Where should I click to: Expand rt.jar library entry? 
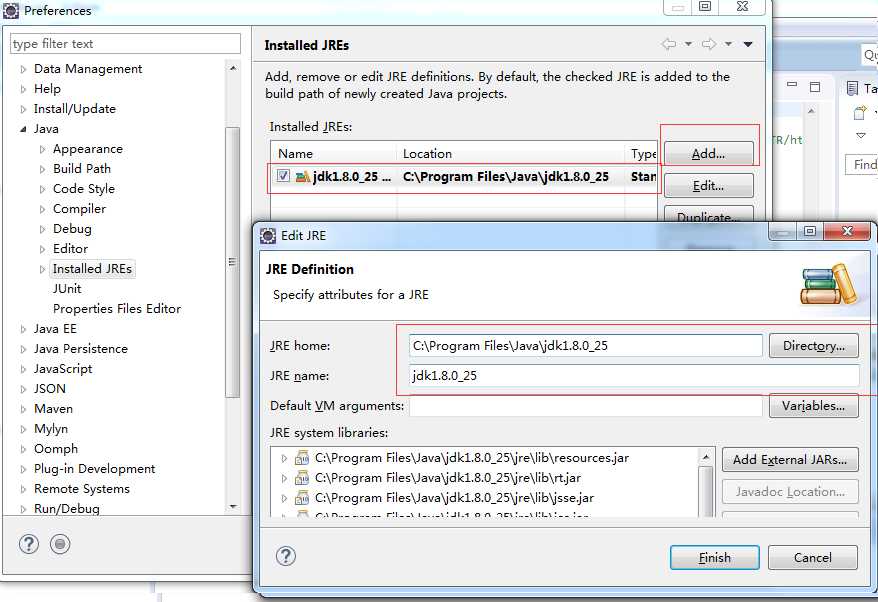[284, 478]
